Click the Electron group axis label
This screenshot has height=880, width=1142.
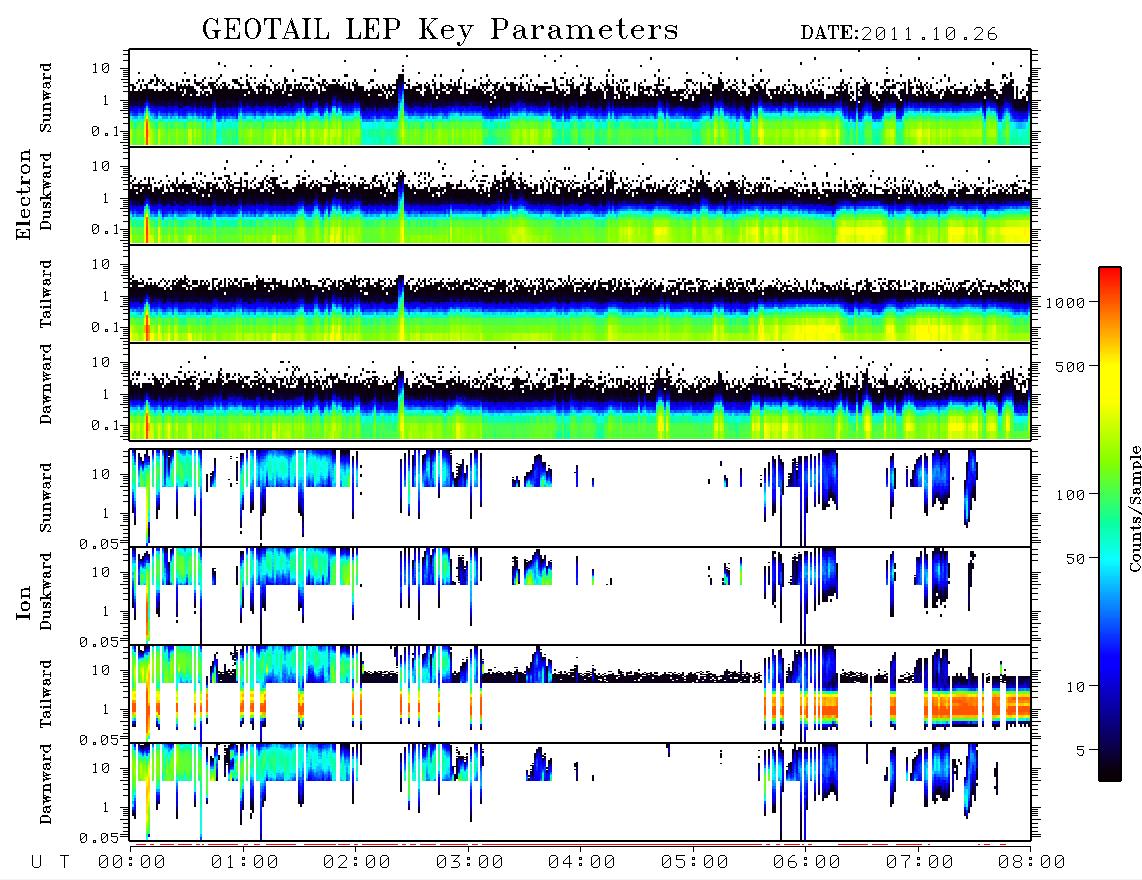[x=24, y=195]
